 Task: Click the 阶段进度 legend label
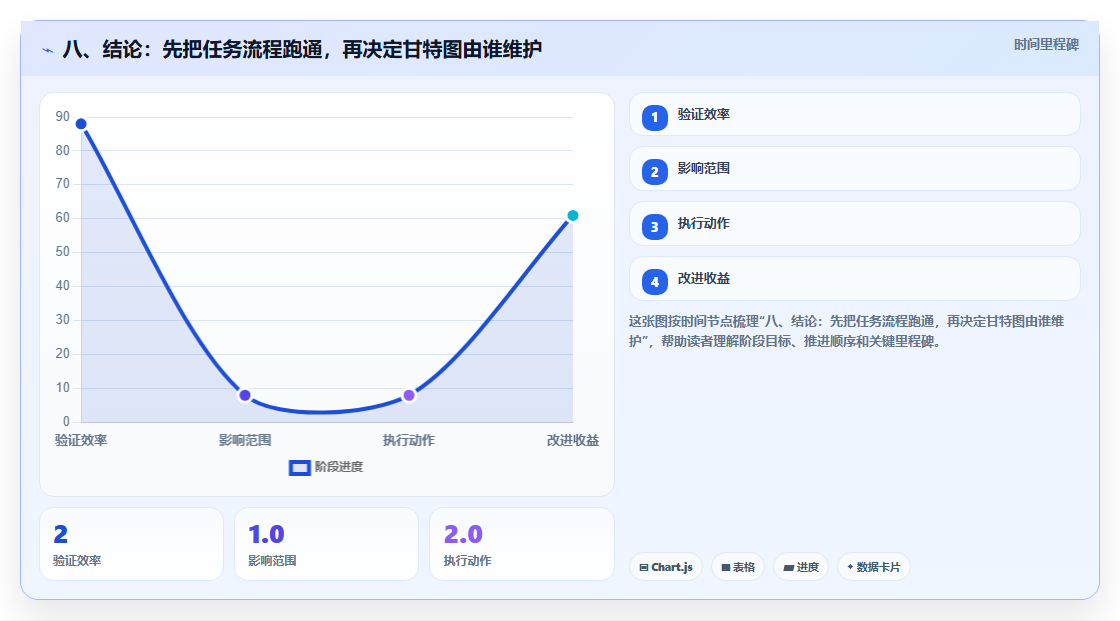click(339, 467)
